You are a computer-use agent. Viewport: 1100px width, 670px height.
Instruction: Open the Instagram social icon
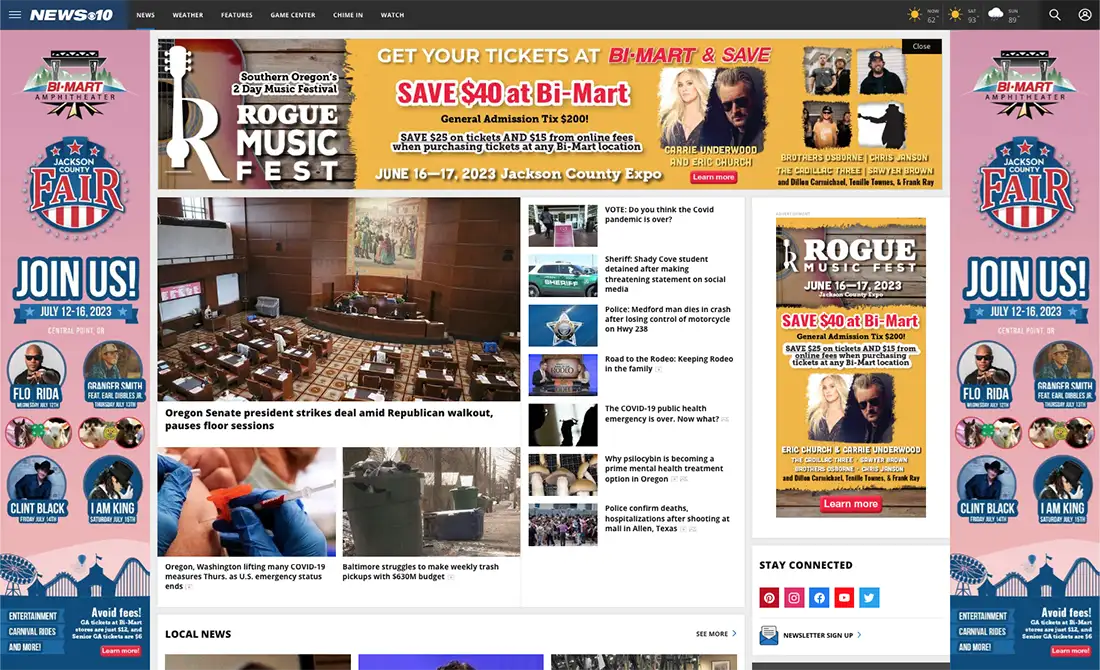(x=794, y=598)
